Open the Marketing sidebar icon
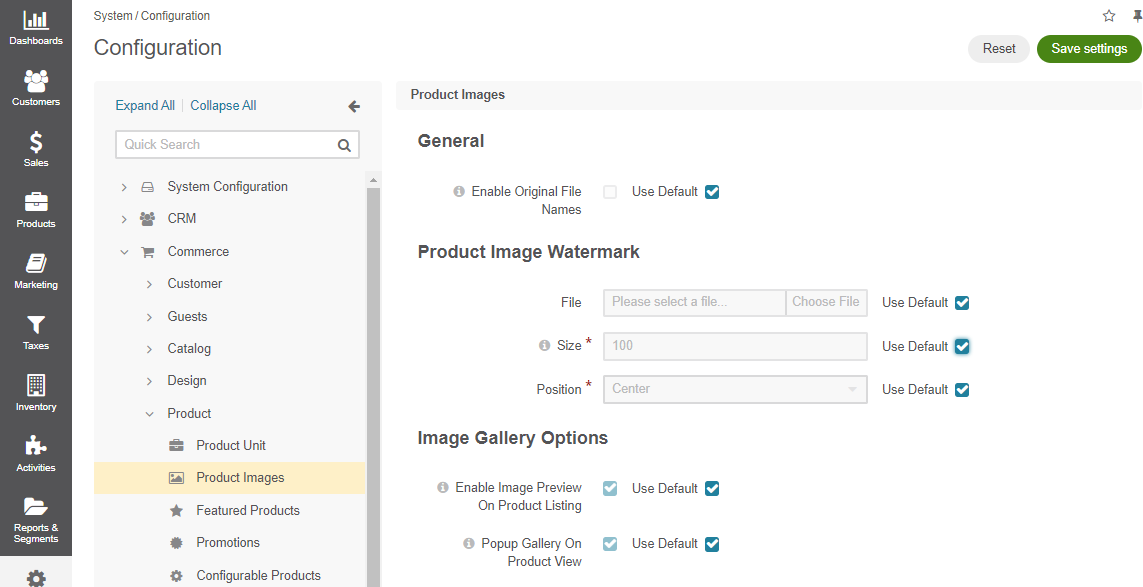This screenshot has width=1143, height=587. coord(36,264)
